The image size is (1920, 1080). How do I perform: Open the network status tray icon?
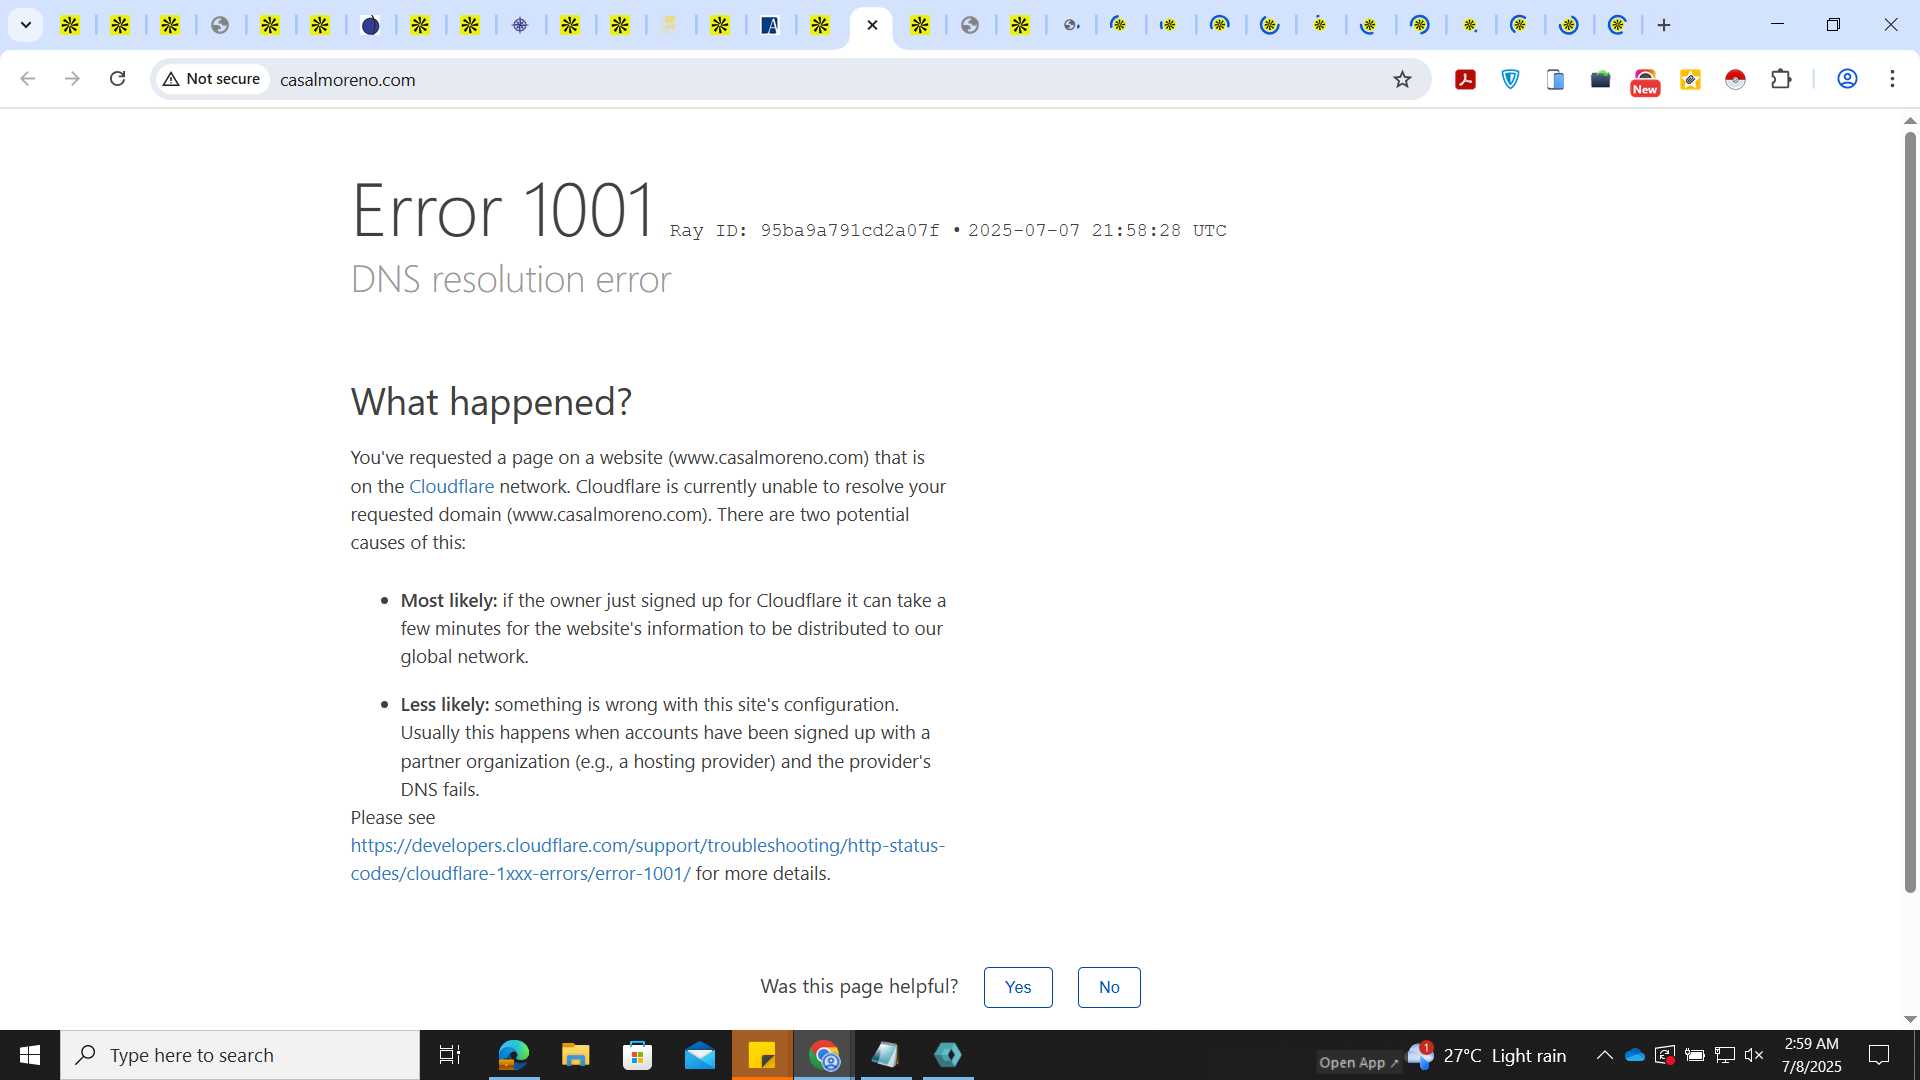click(x=1725, y=1055)
